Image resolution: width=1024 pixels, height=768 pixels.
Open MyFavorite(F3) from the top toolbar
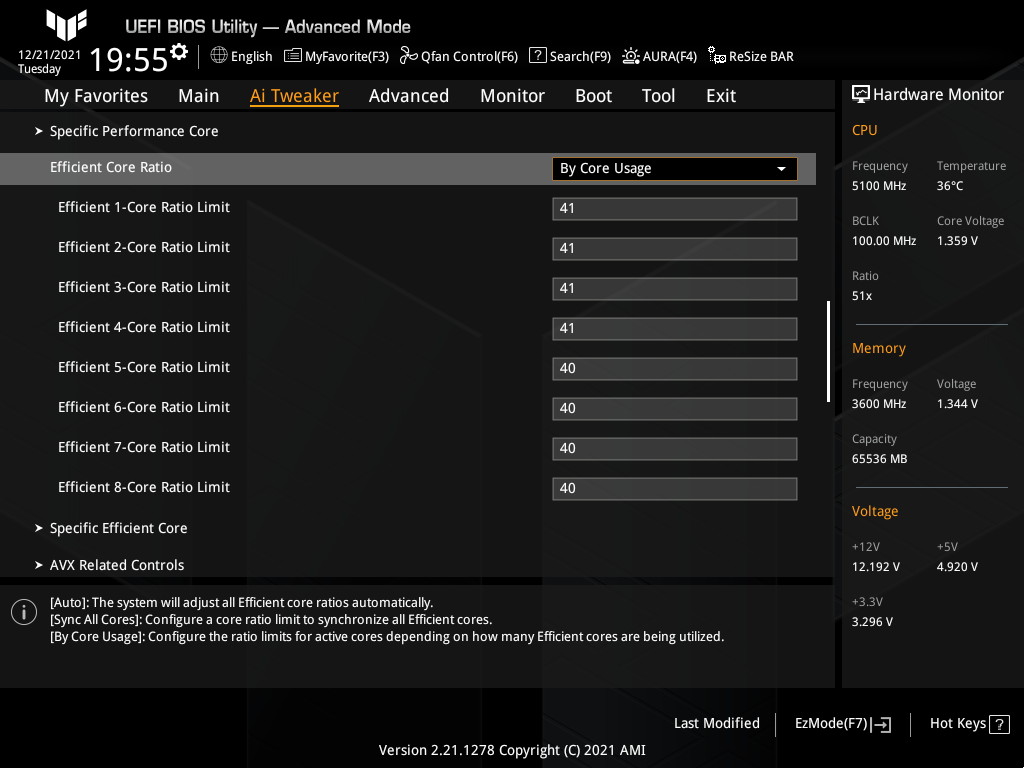click(x=293, y=56)
